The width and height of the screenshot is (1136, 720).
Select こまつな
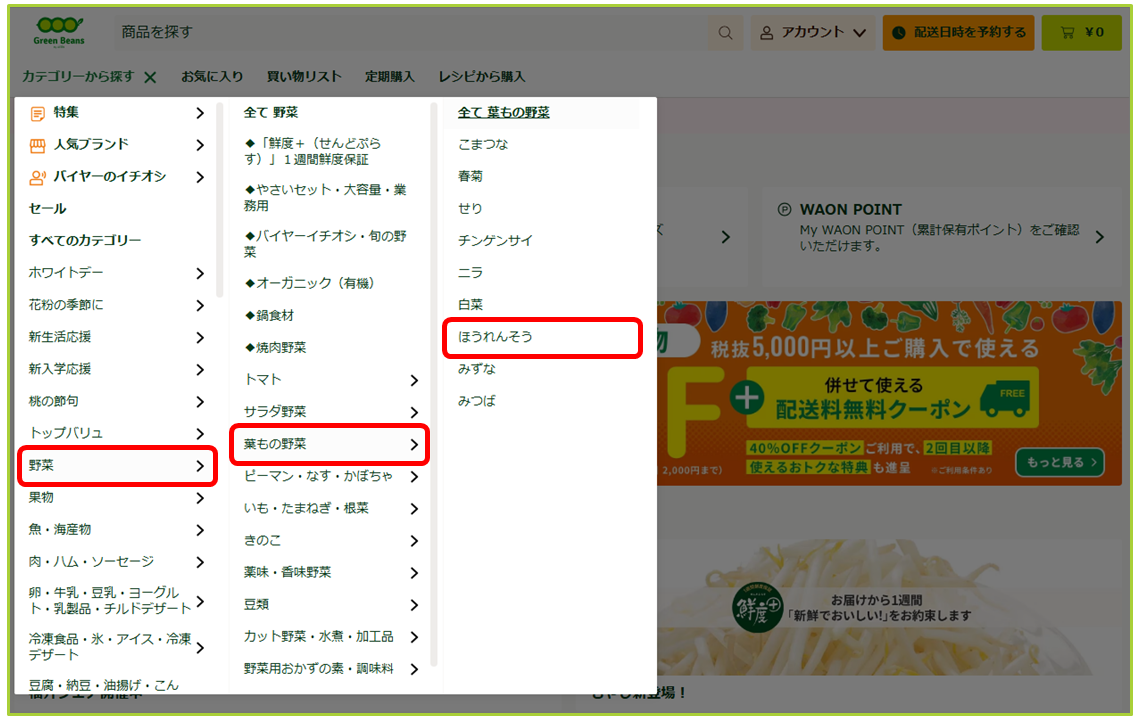point(483,144)
